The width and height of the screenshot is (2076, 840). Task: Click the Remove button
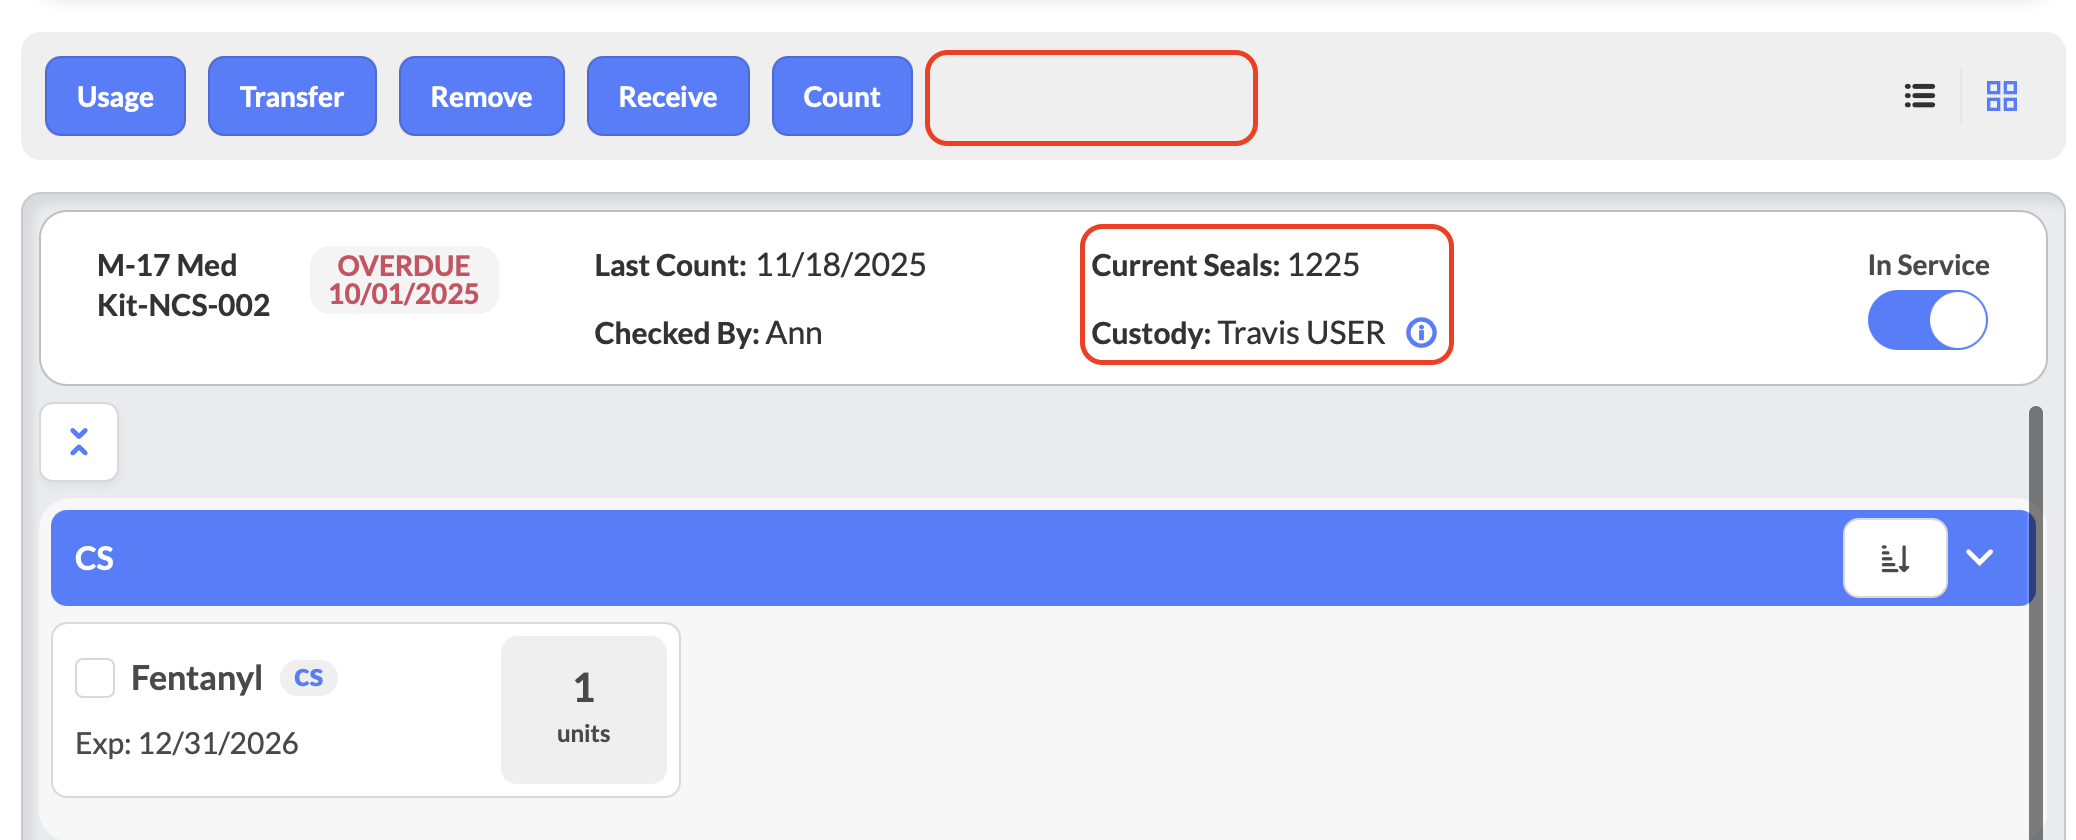481,96
